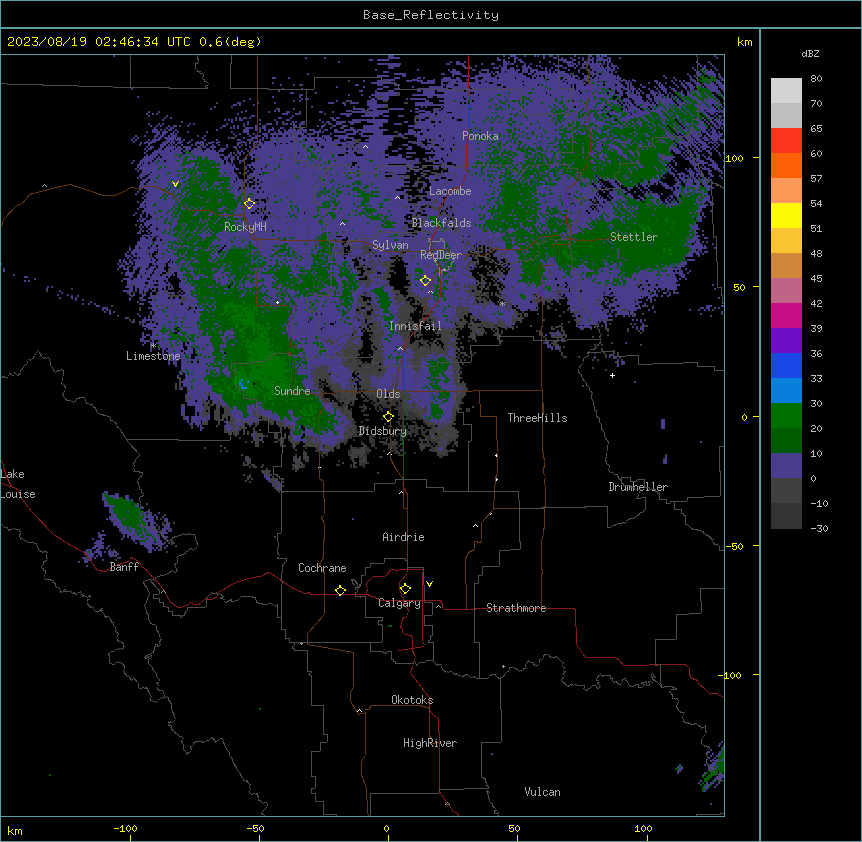Click the -50 tick label on bottom axis
Viewport: 862px width, 842px height.
tap(255, 828)
